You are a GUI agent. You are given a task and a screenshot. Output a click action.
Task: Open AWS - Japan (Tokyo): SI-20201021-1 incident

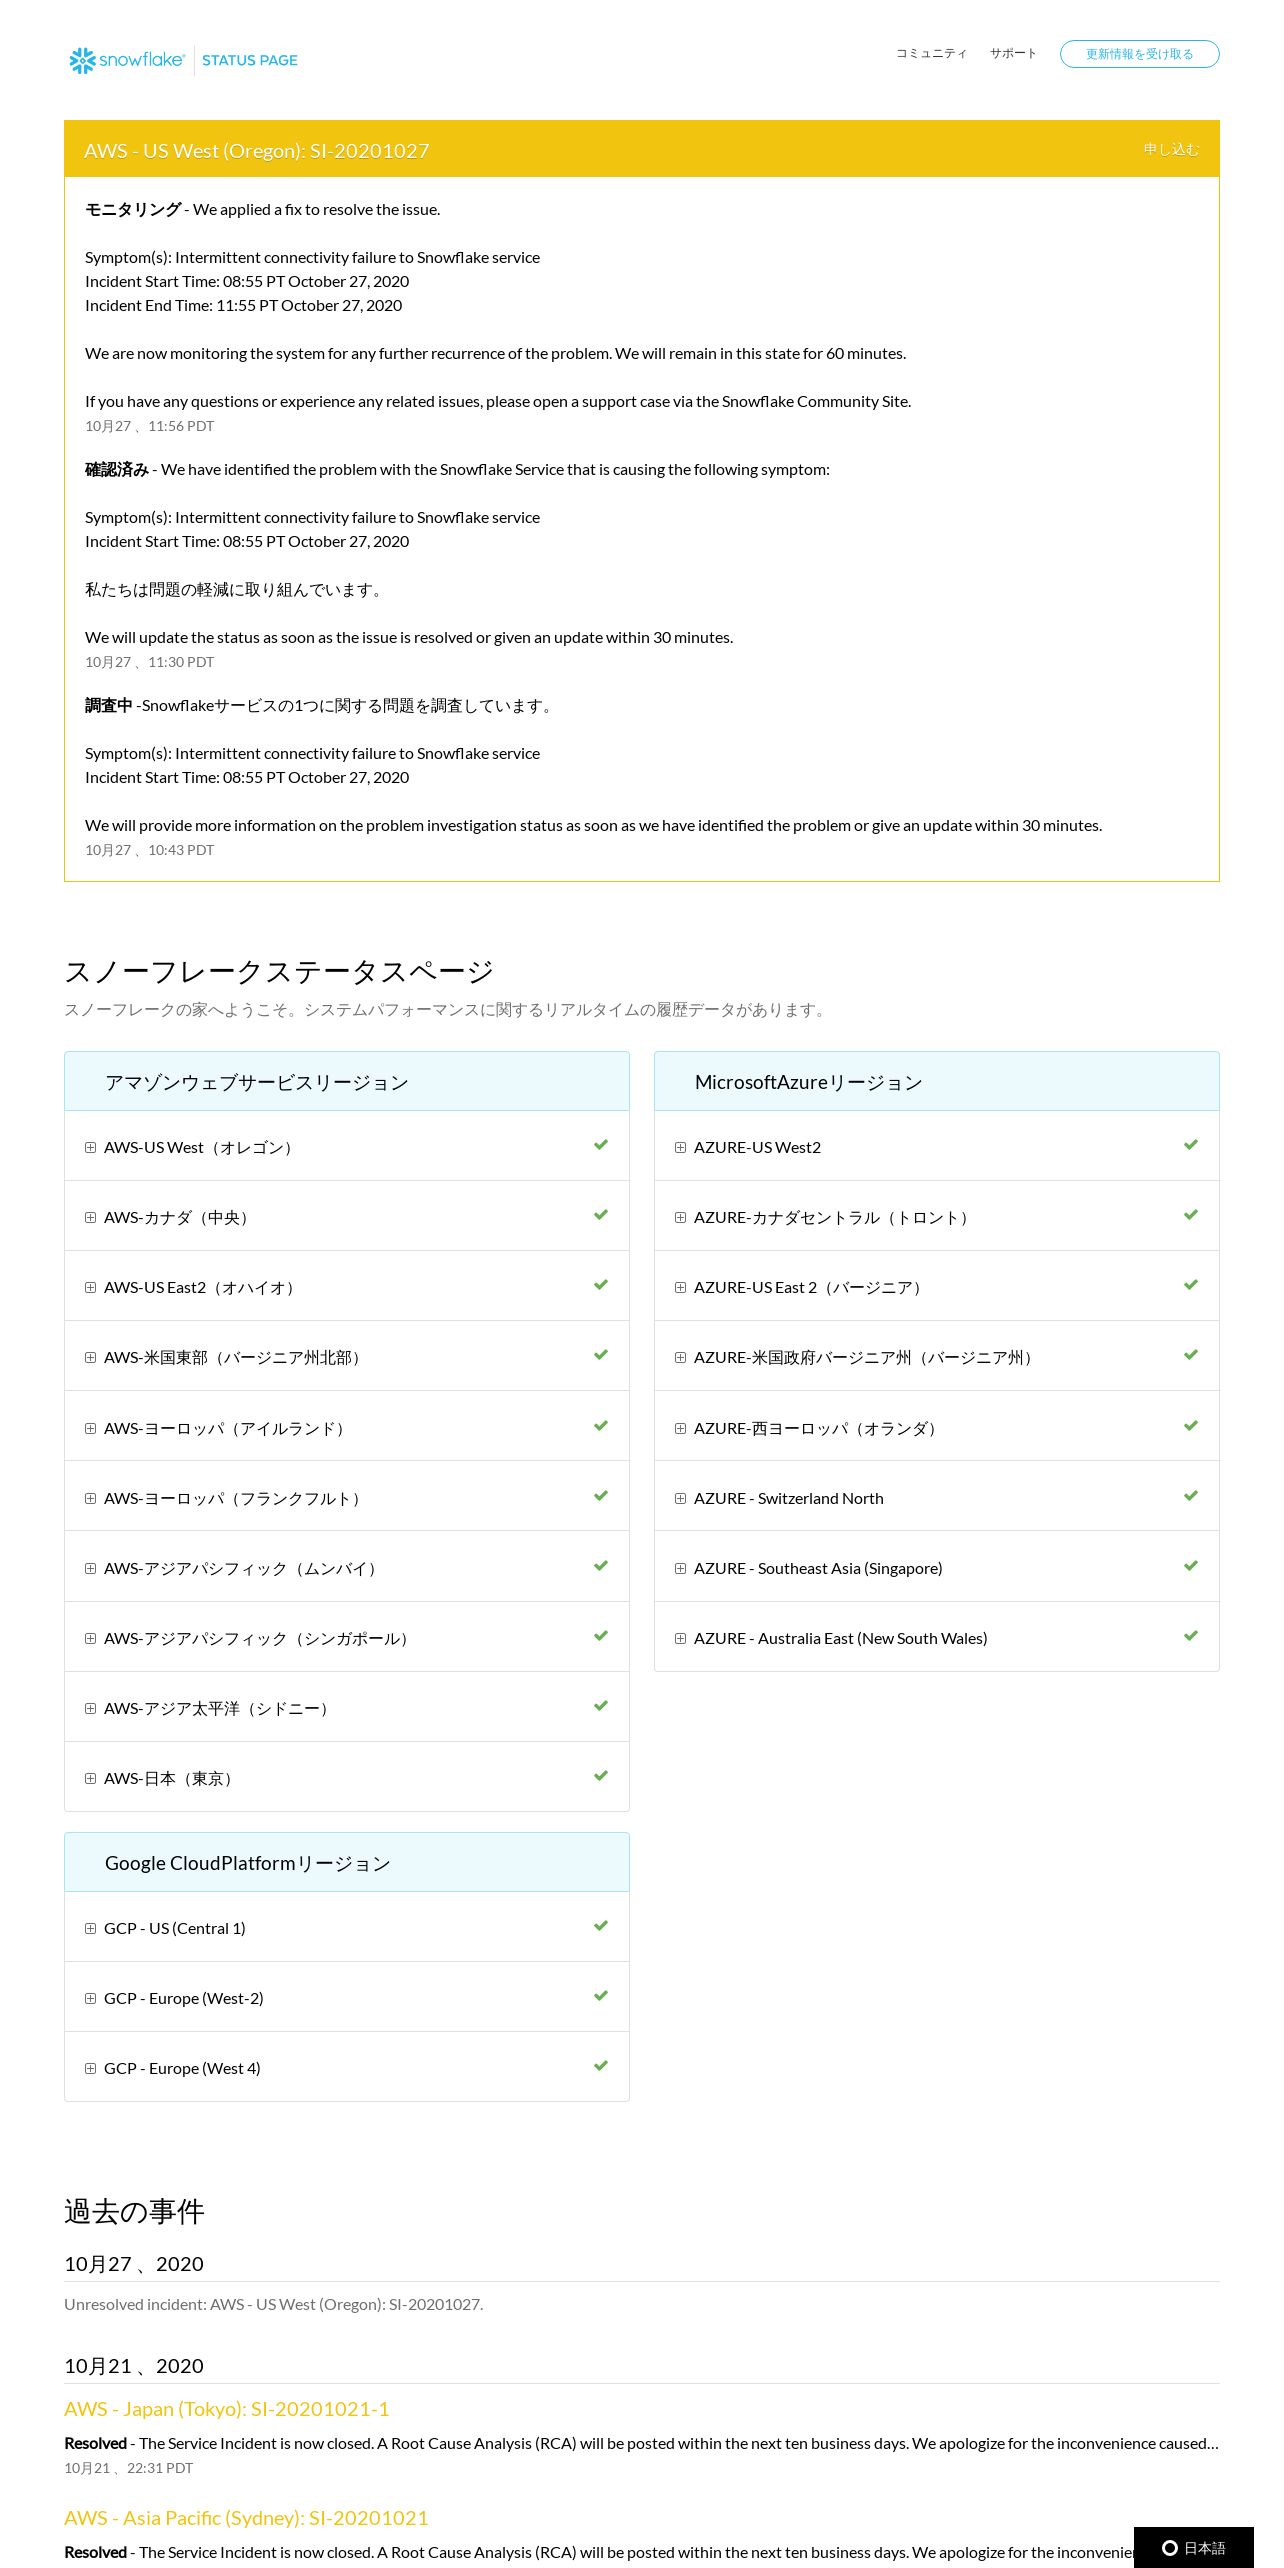(227, 2409)
